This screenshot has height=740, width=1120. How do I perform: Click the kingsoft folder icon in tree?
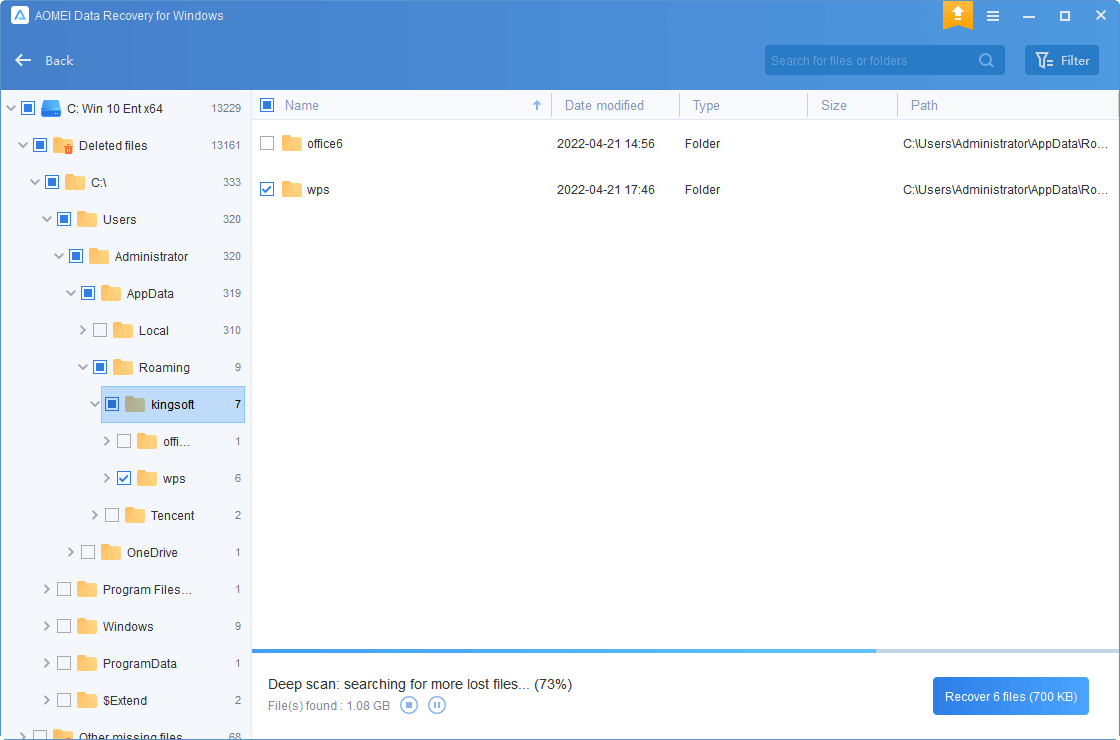135,404
